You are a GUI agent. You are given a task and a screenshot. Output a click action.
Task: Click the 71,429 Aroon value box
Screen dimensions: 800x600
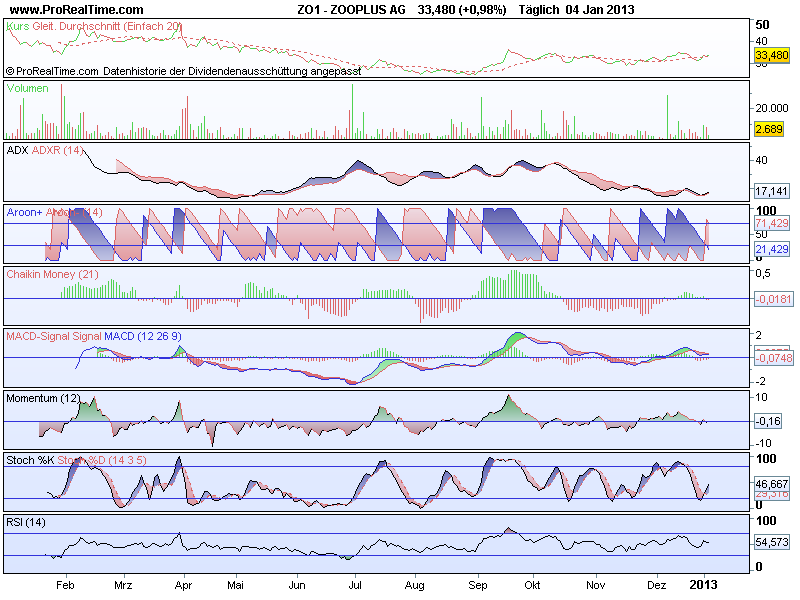772,223
